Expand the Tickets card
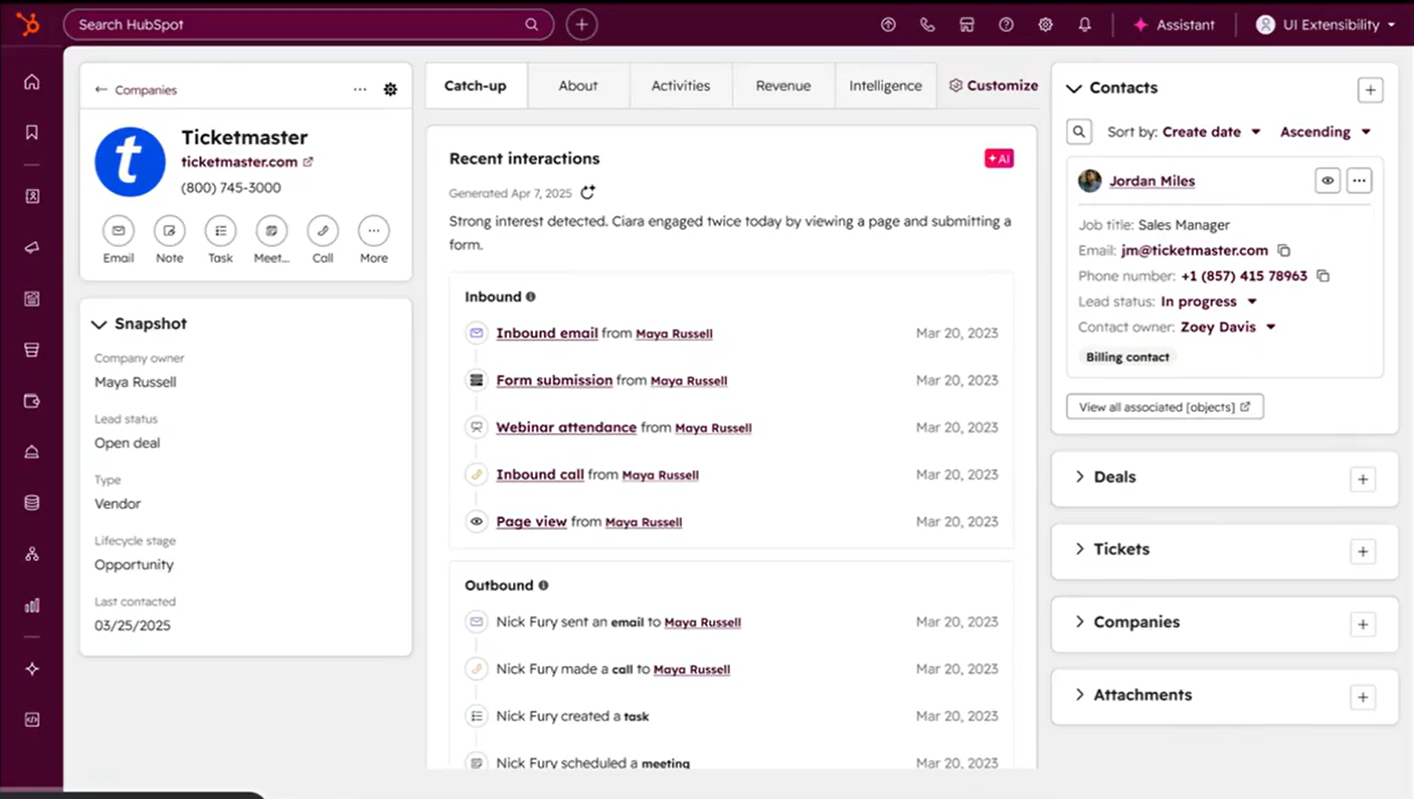 point(1080,549)
